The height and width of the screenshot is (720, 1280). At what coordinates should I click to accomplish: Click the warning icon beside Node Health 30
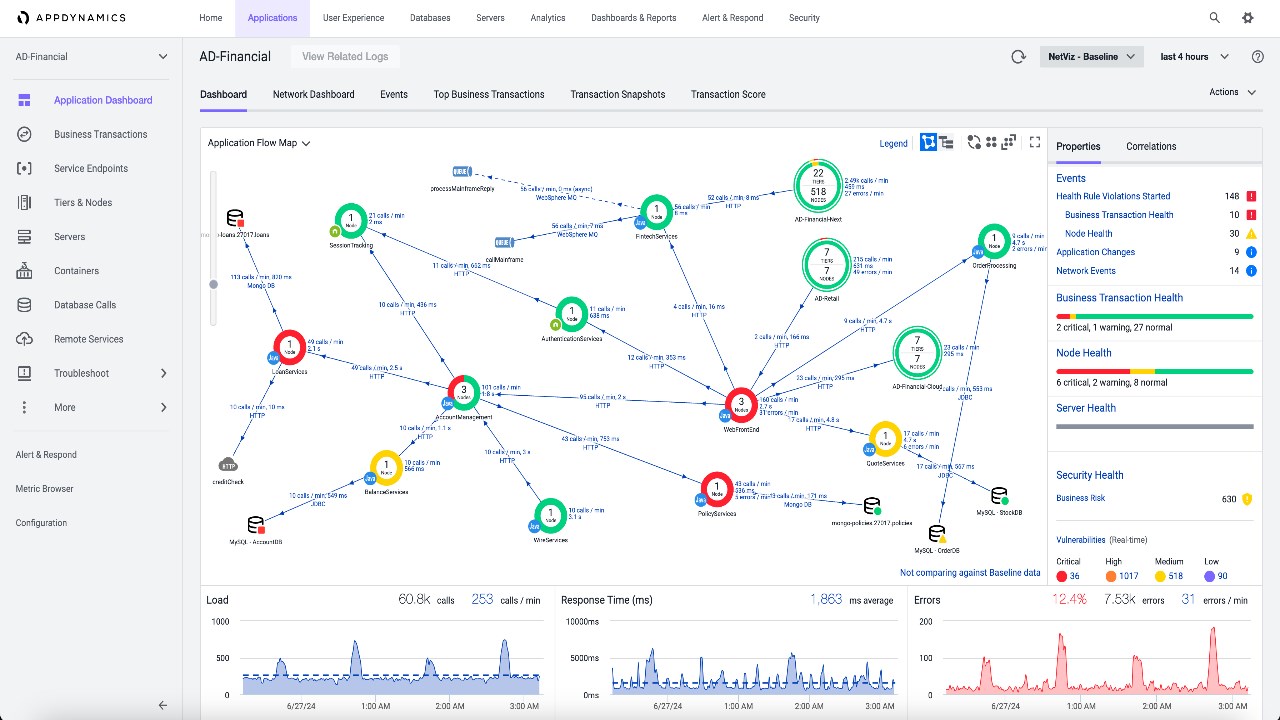coord(1251,234)
